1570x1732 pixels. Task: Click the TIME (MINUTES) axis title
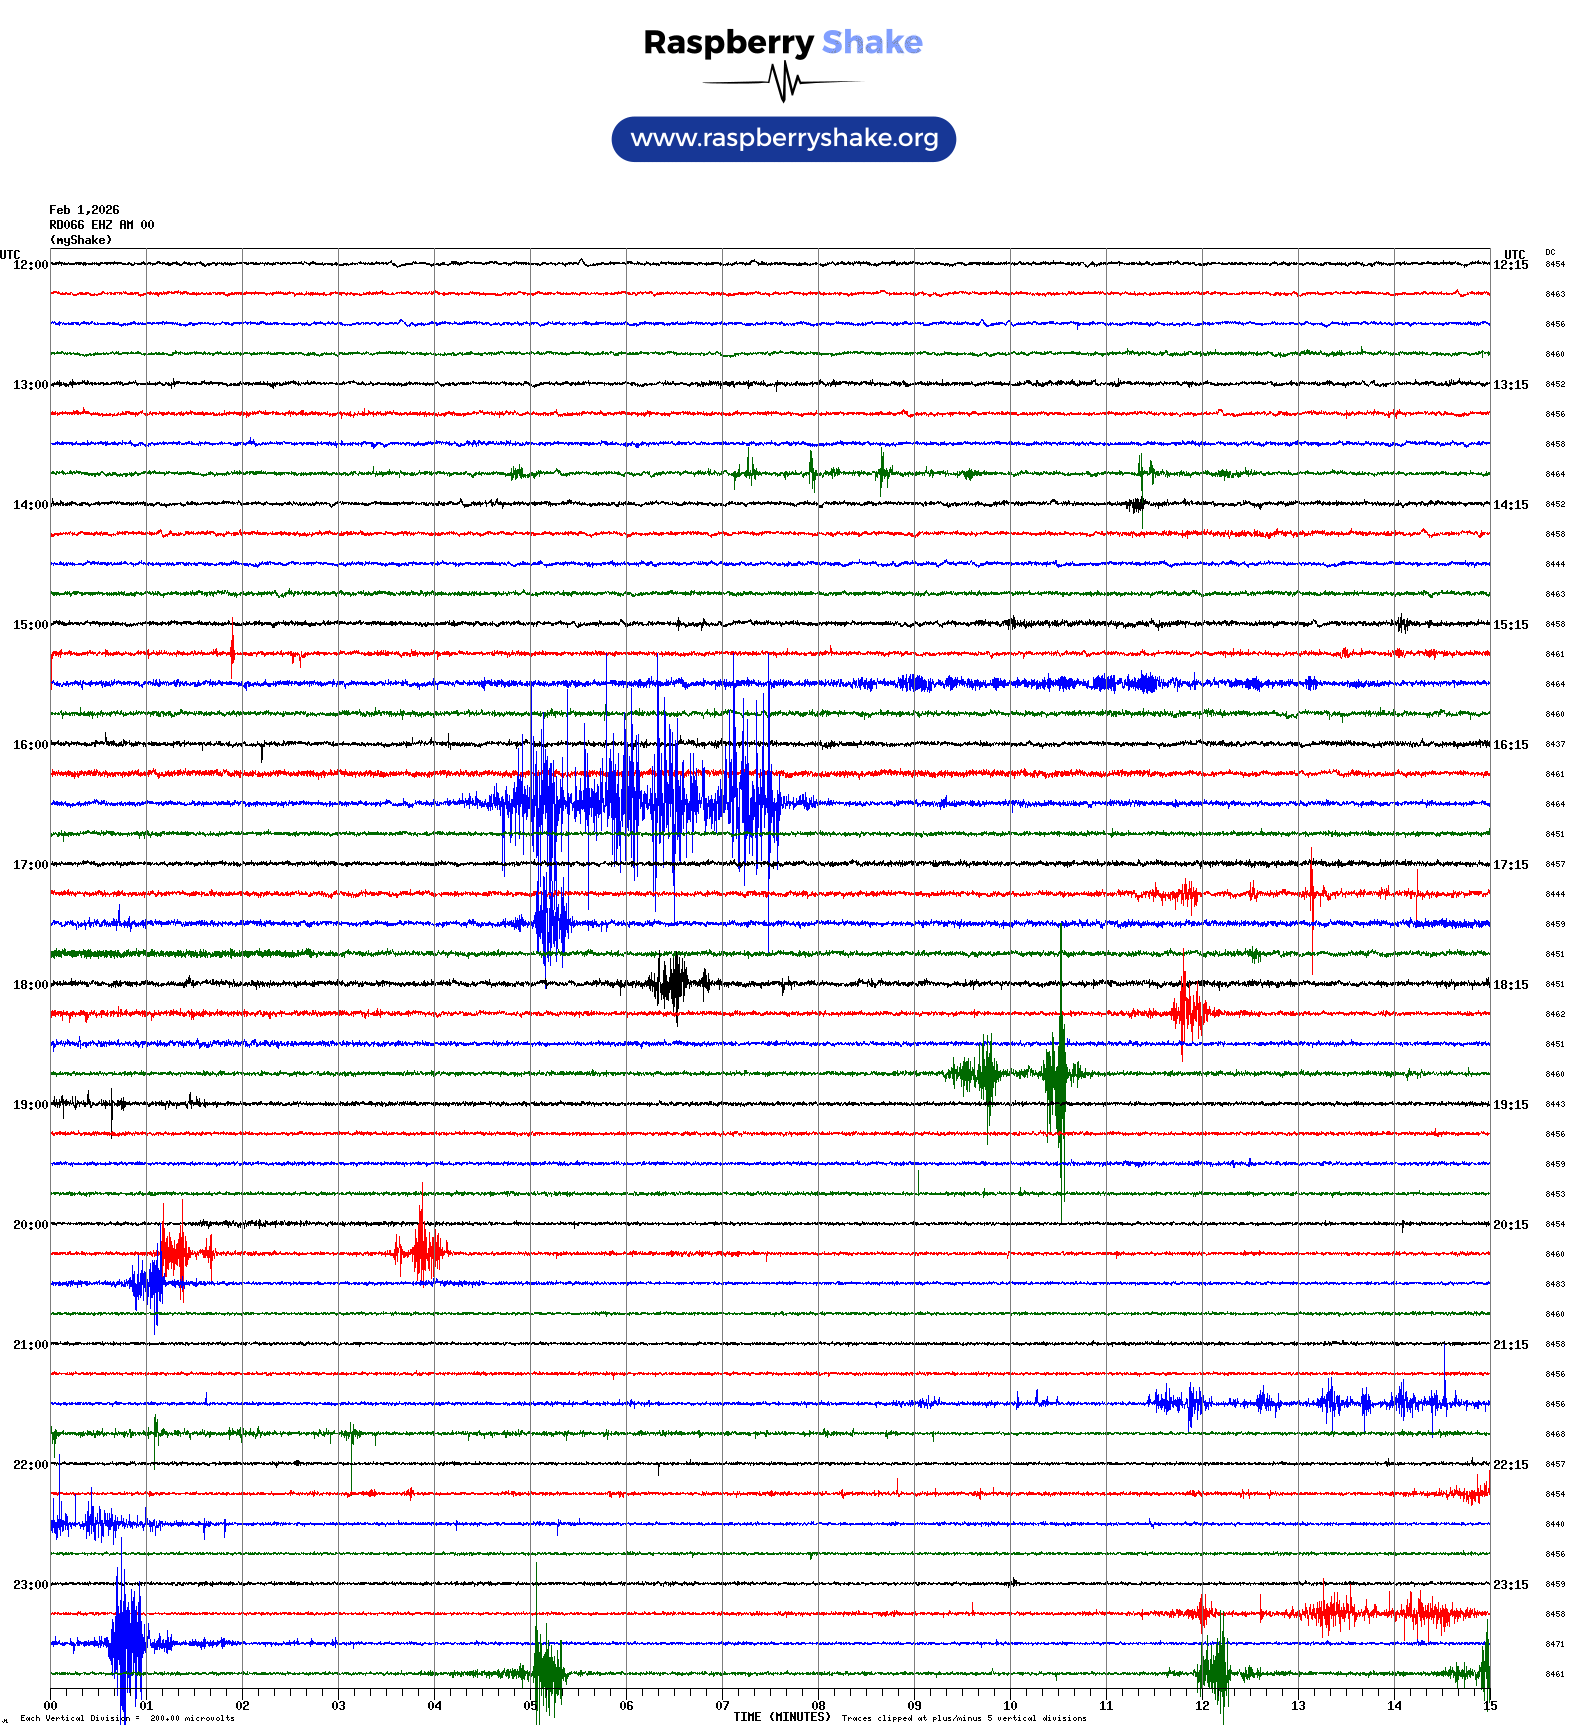[781, 1717]
